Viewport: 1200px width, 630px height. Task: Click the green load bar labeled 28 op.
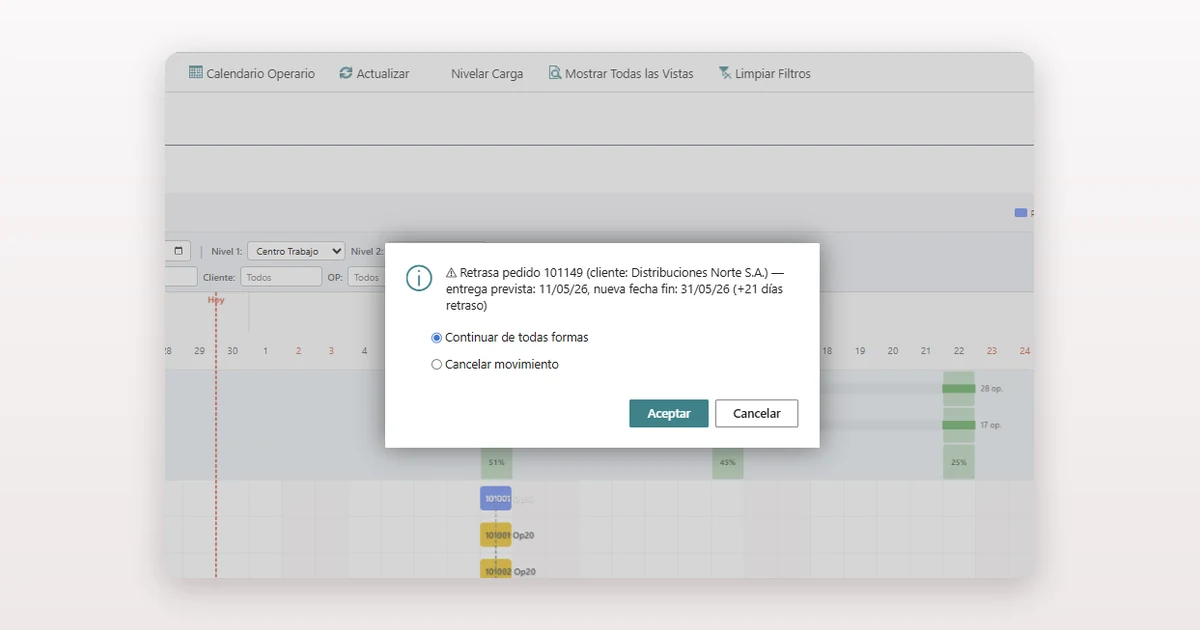(x=959, y=388)
